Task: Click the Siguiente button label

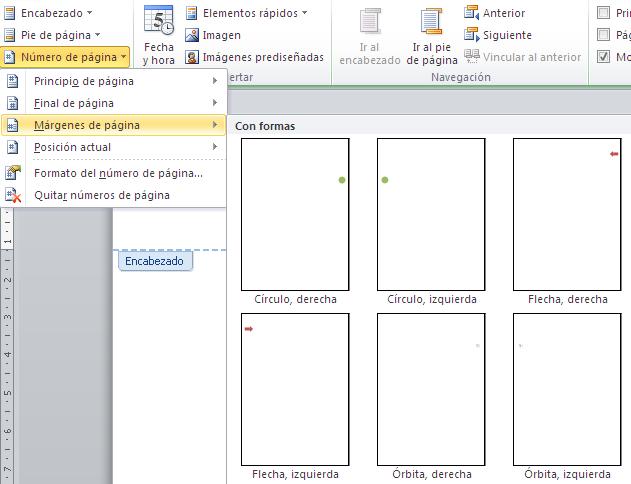Action: pos(507,35)
